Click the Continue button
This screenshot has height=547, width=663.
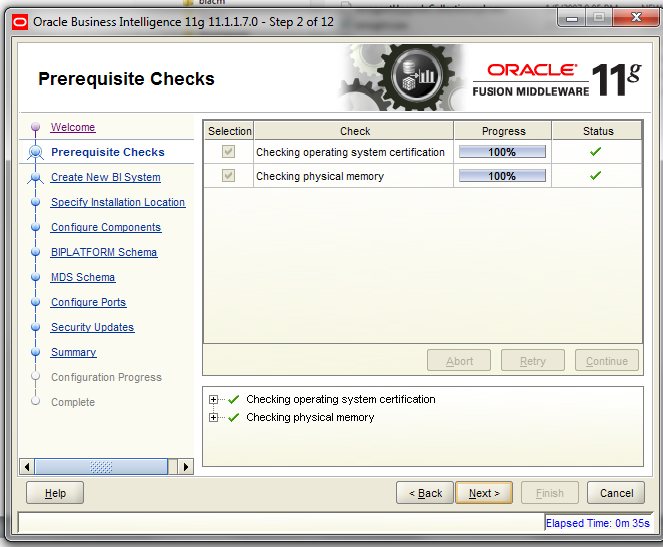(x=607, y=360)
